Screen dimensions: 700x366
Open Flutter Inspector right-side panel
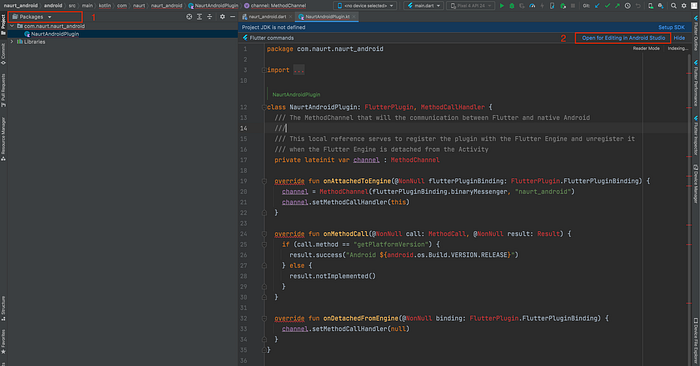pos(696,135)
